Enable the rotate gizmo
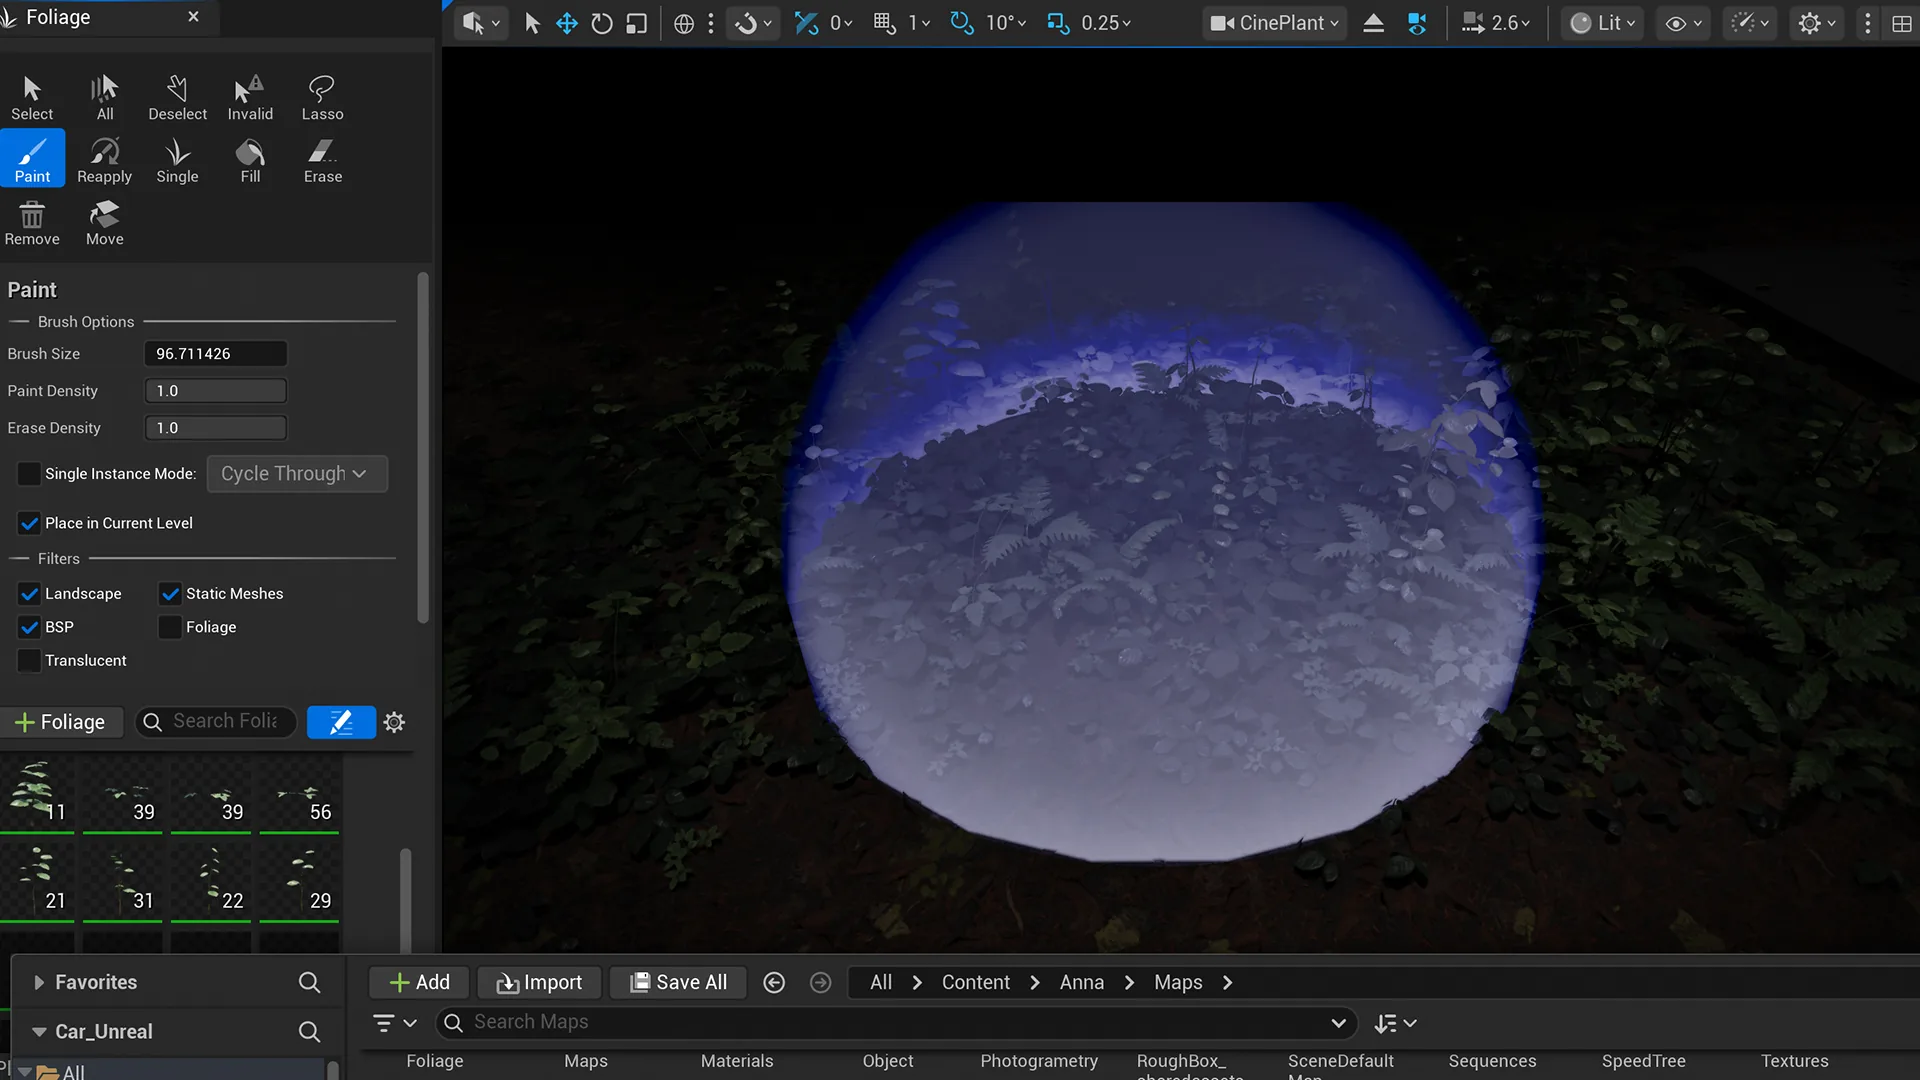1920x1080 pixels. point(601,23)
